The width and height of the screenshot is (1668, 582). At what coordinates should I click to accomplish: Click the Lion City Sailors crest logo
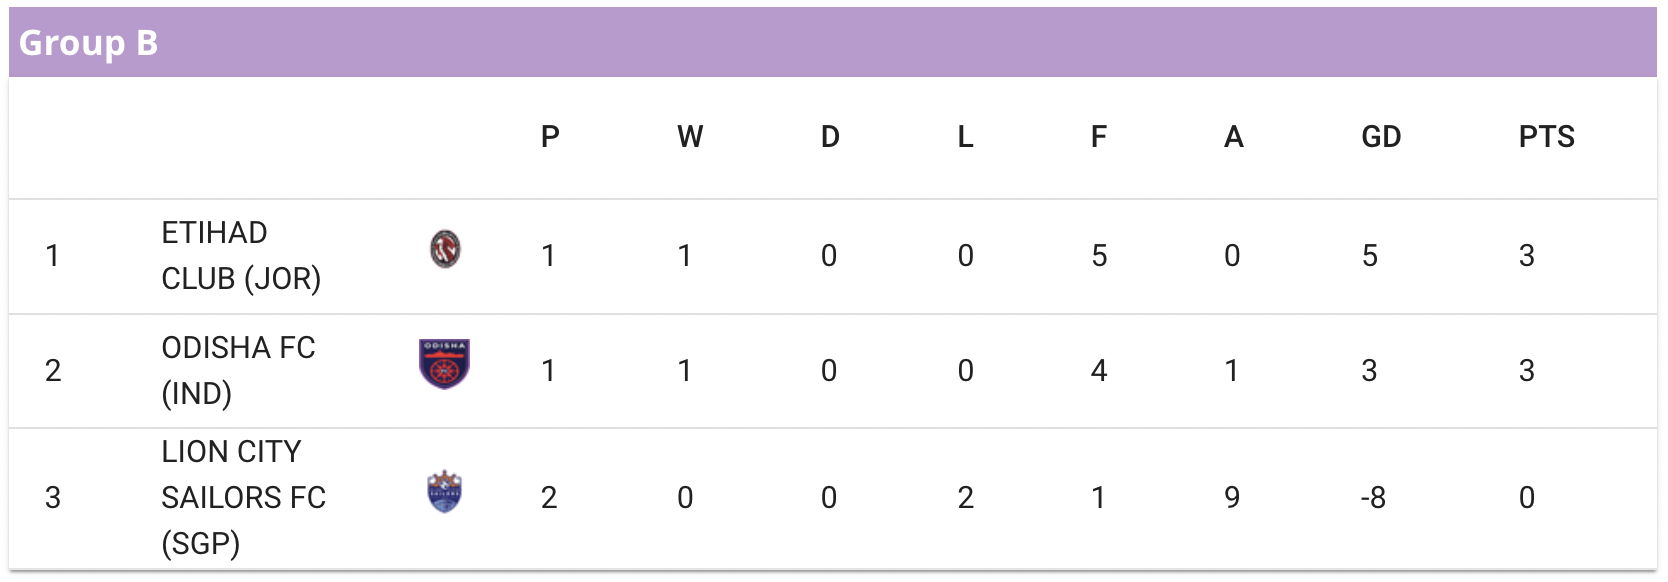click(x=444, y=492)
